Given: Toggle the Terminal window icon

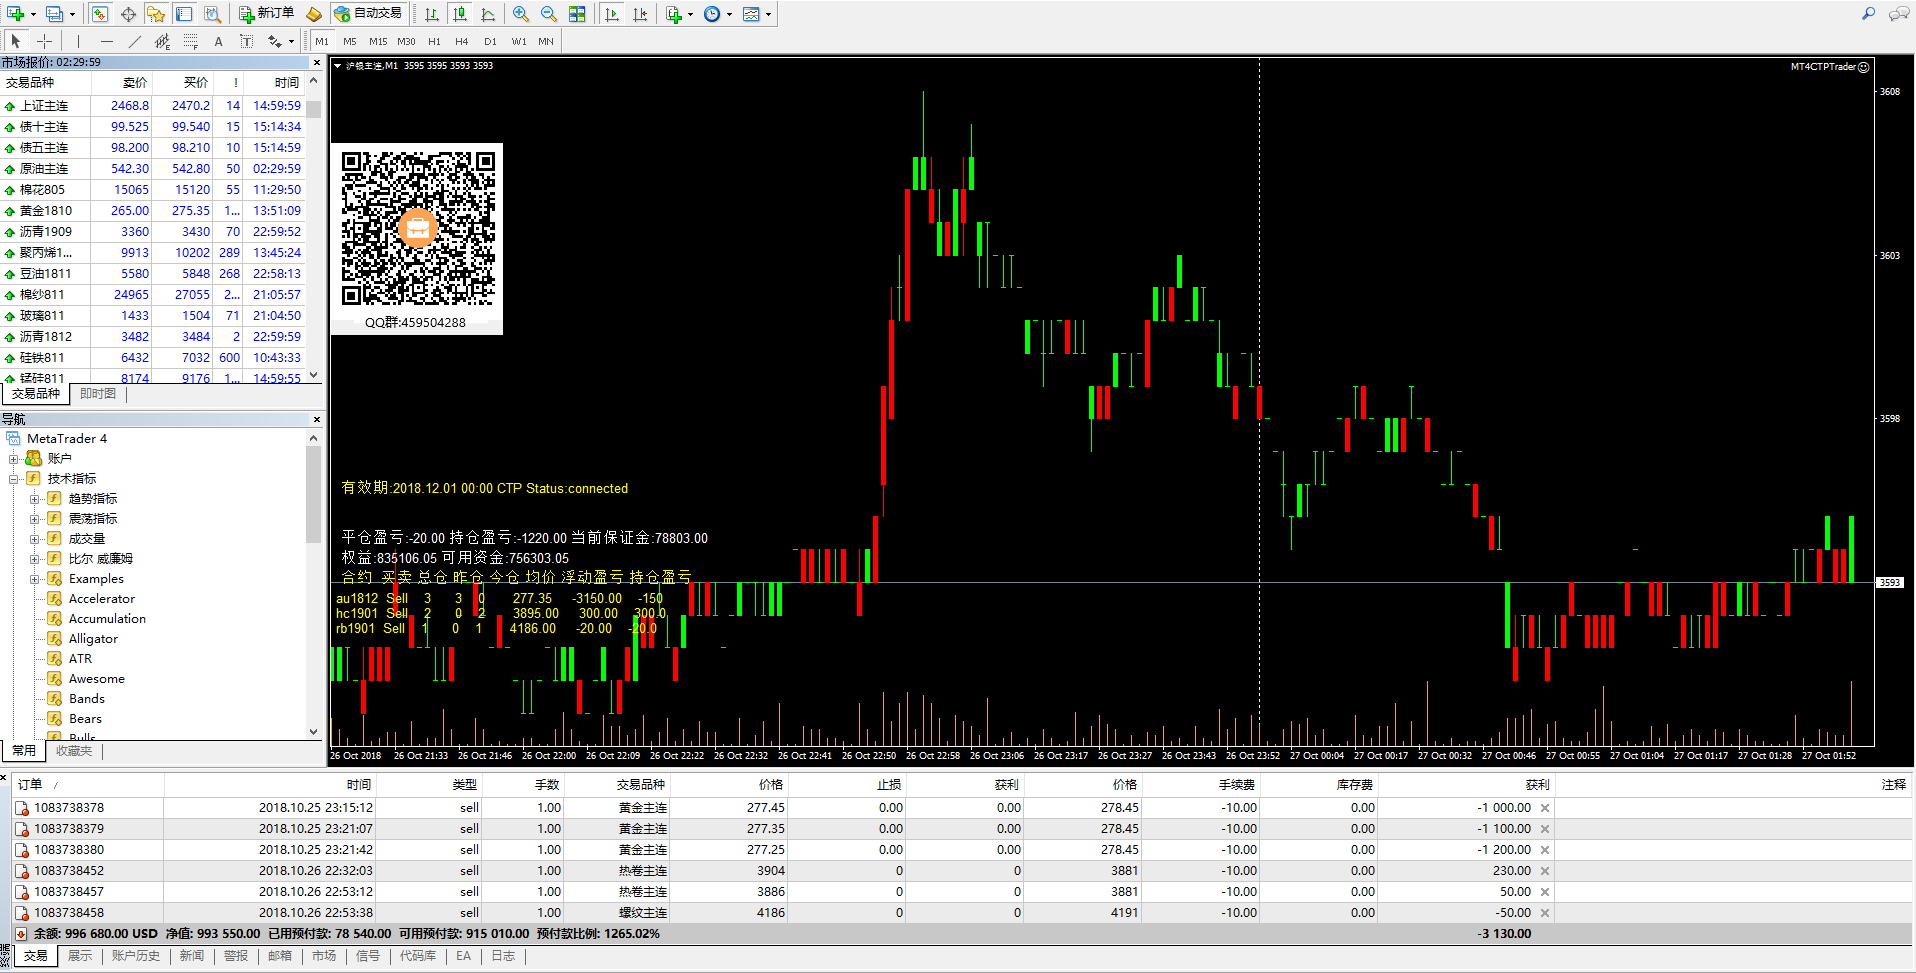Looking at the screenshot, I should [x=184, y=14].
